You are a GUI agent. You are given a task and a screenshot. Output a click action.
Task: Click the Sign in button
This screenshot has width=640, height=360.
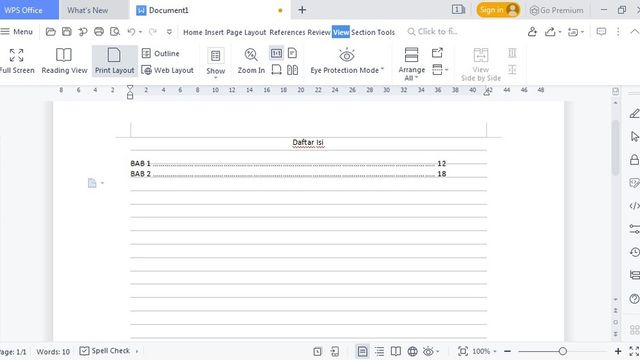click(498, 10)
